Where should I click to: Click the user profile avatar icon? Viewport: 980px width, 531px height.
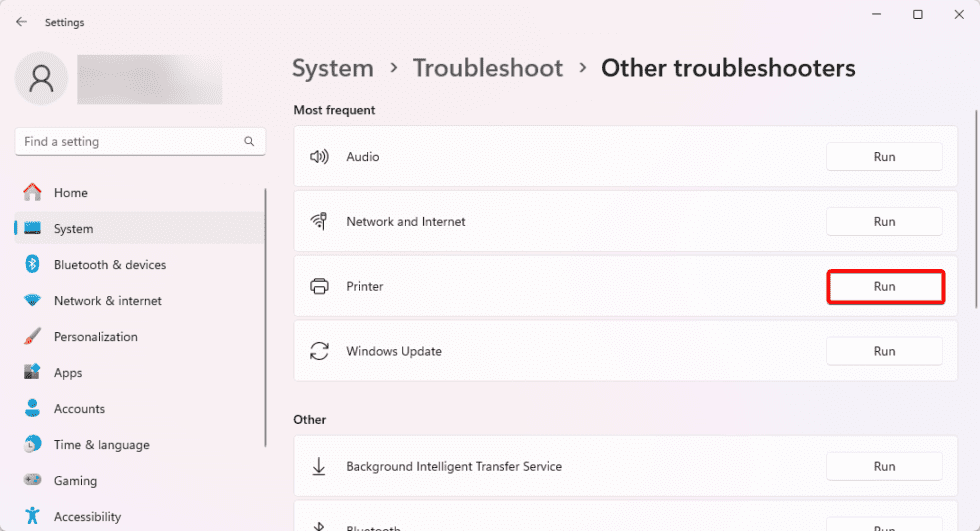tap(42, 78)
